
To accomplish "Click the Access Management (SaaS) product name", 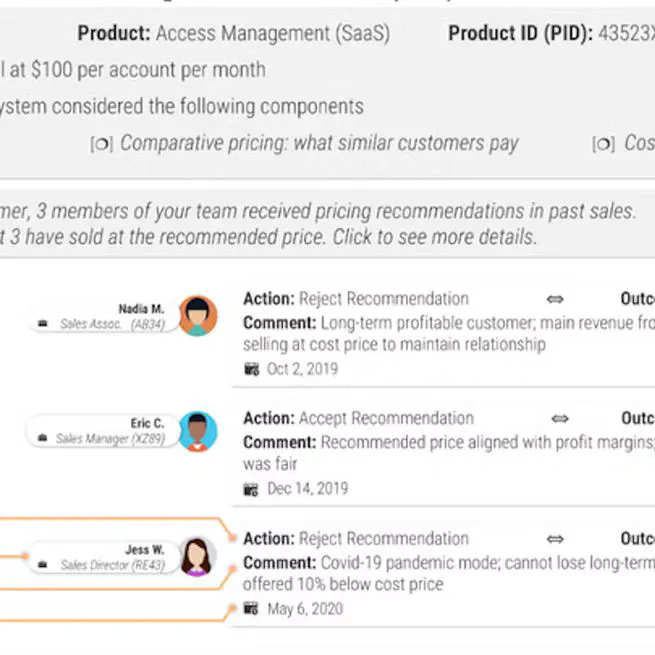I will 272,34.
